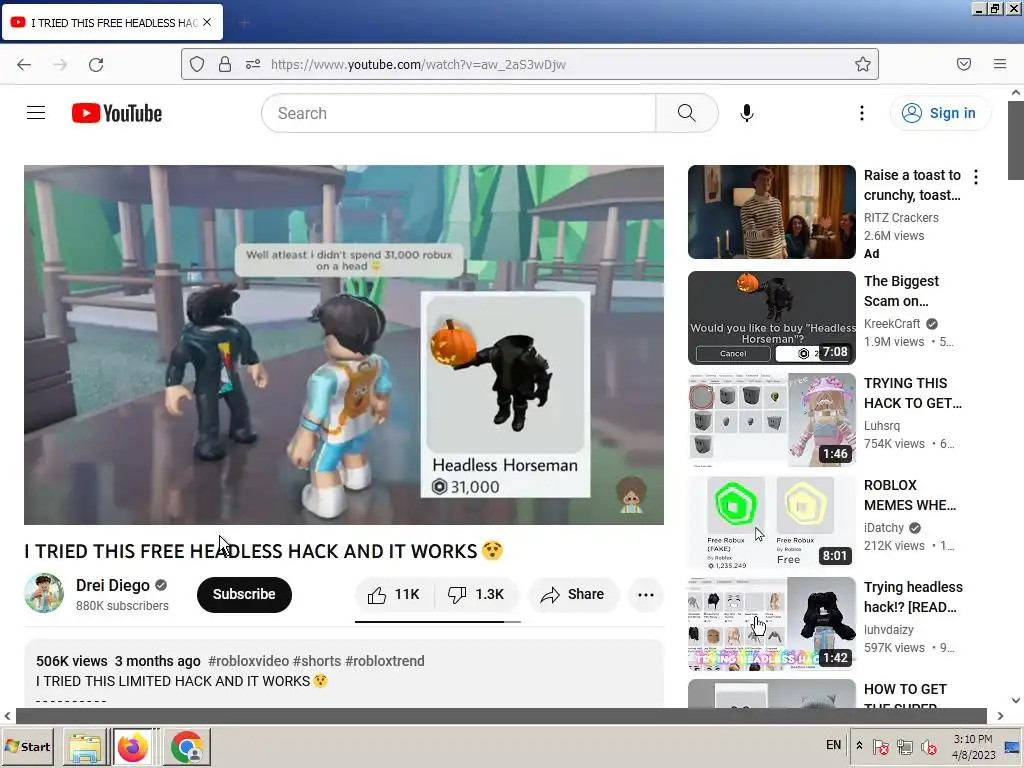The width and height of the screenshot is (1024, 768).
Task: Click iDatchy channel name
Action: click(884, 528)
